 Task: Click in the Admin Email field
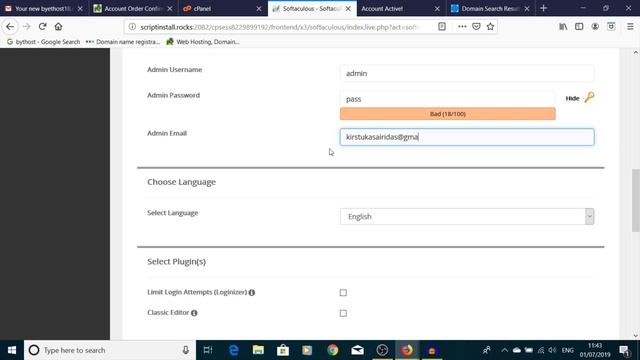pos(467,137)
